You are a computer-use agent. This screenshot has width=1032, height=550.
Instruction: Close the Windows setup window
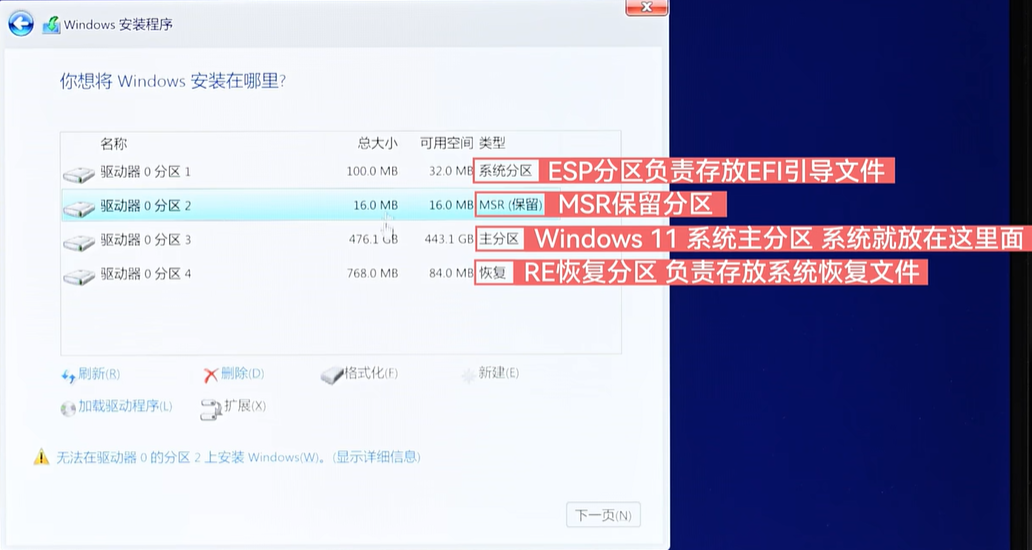(647, 7)
